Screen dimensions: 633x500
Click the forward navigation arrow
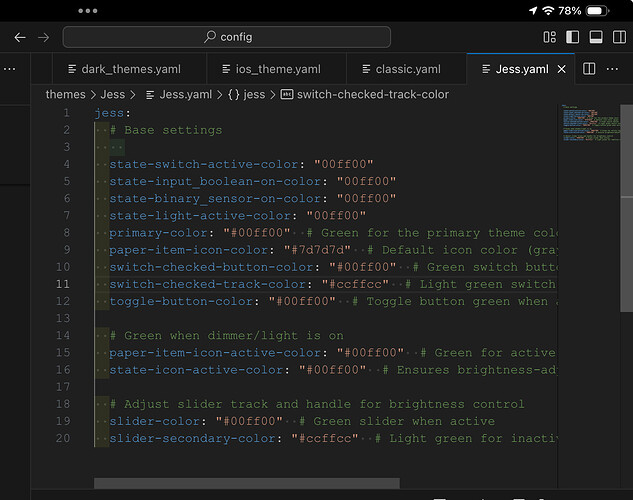pyautogui.click(x=43, y=37)
